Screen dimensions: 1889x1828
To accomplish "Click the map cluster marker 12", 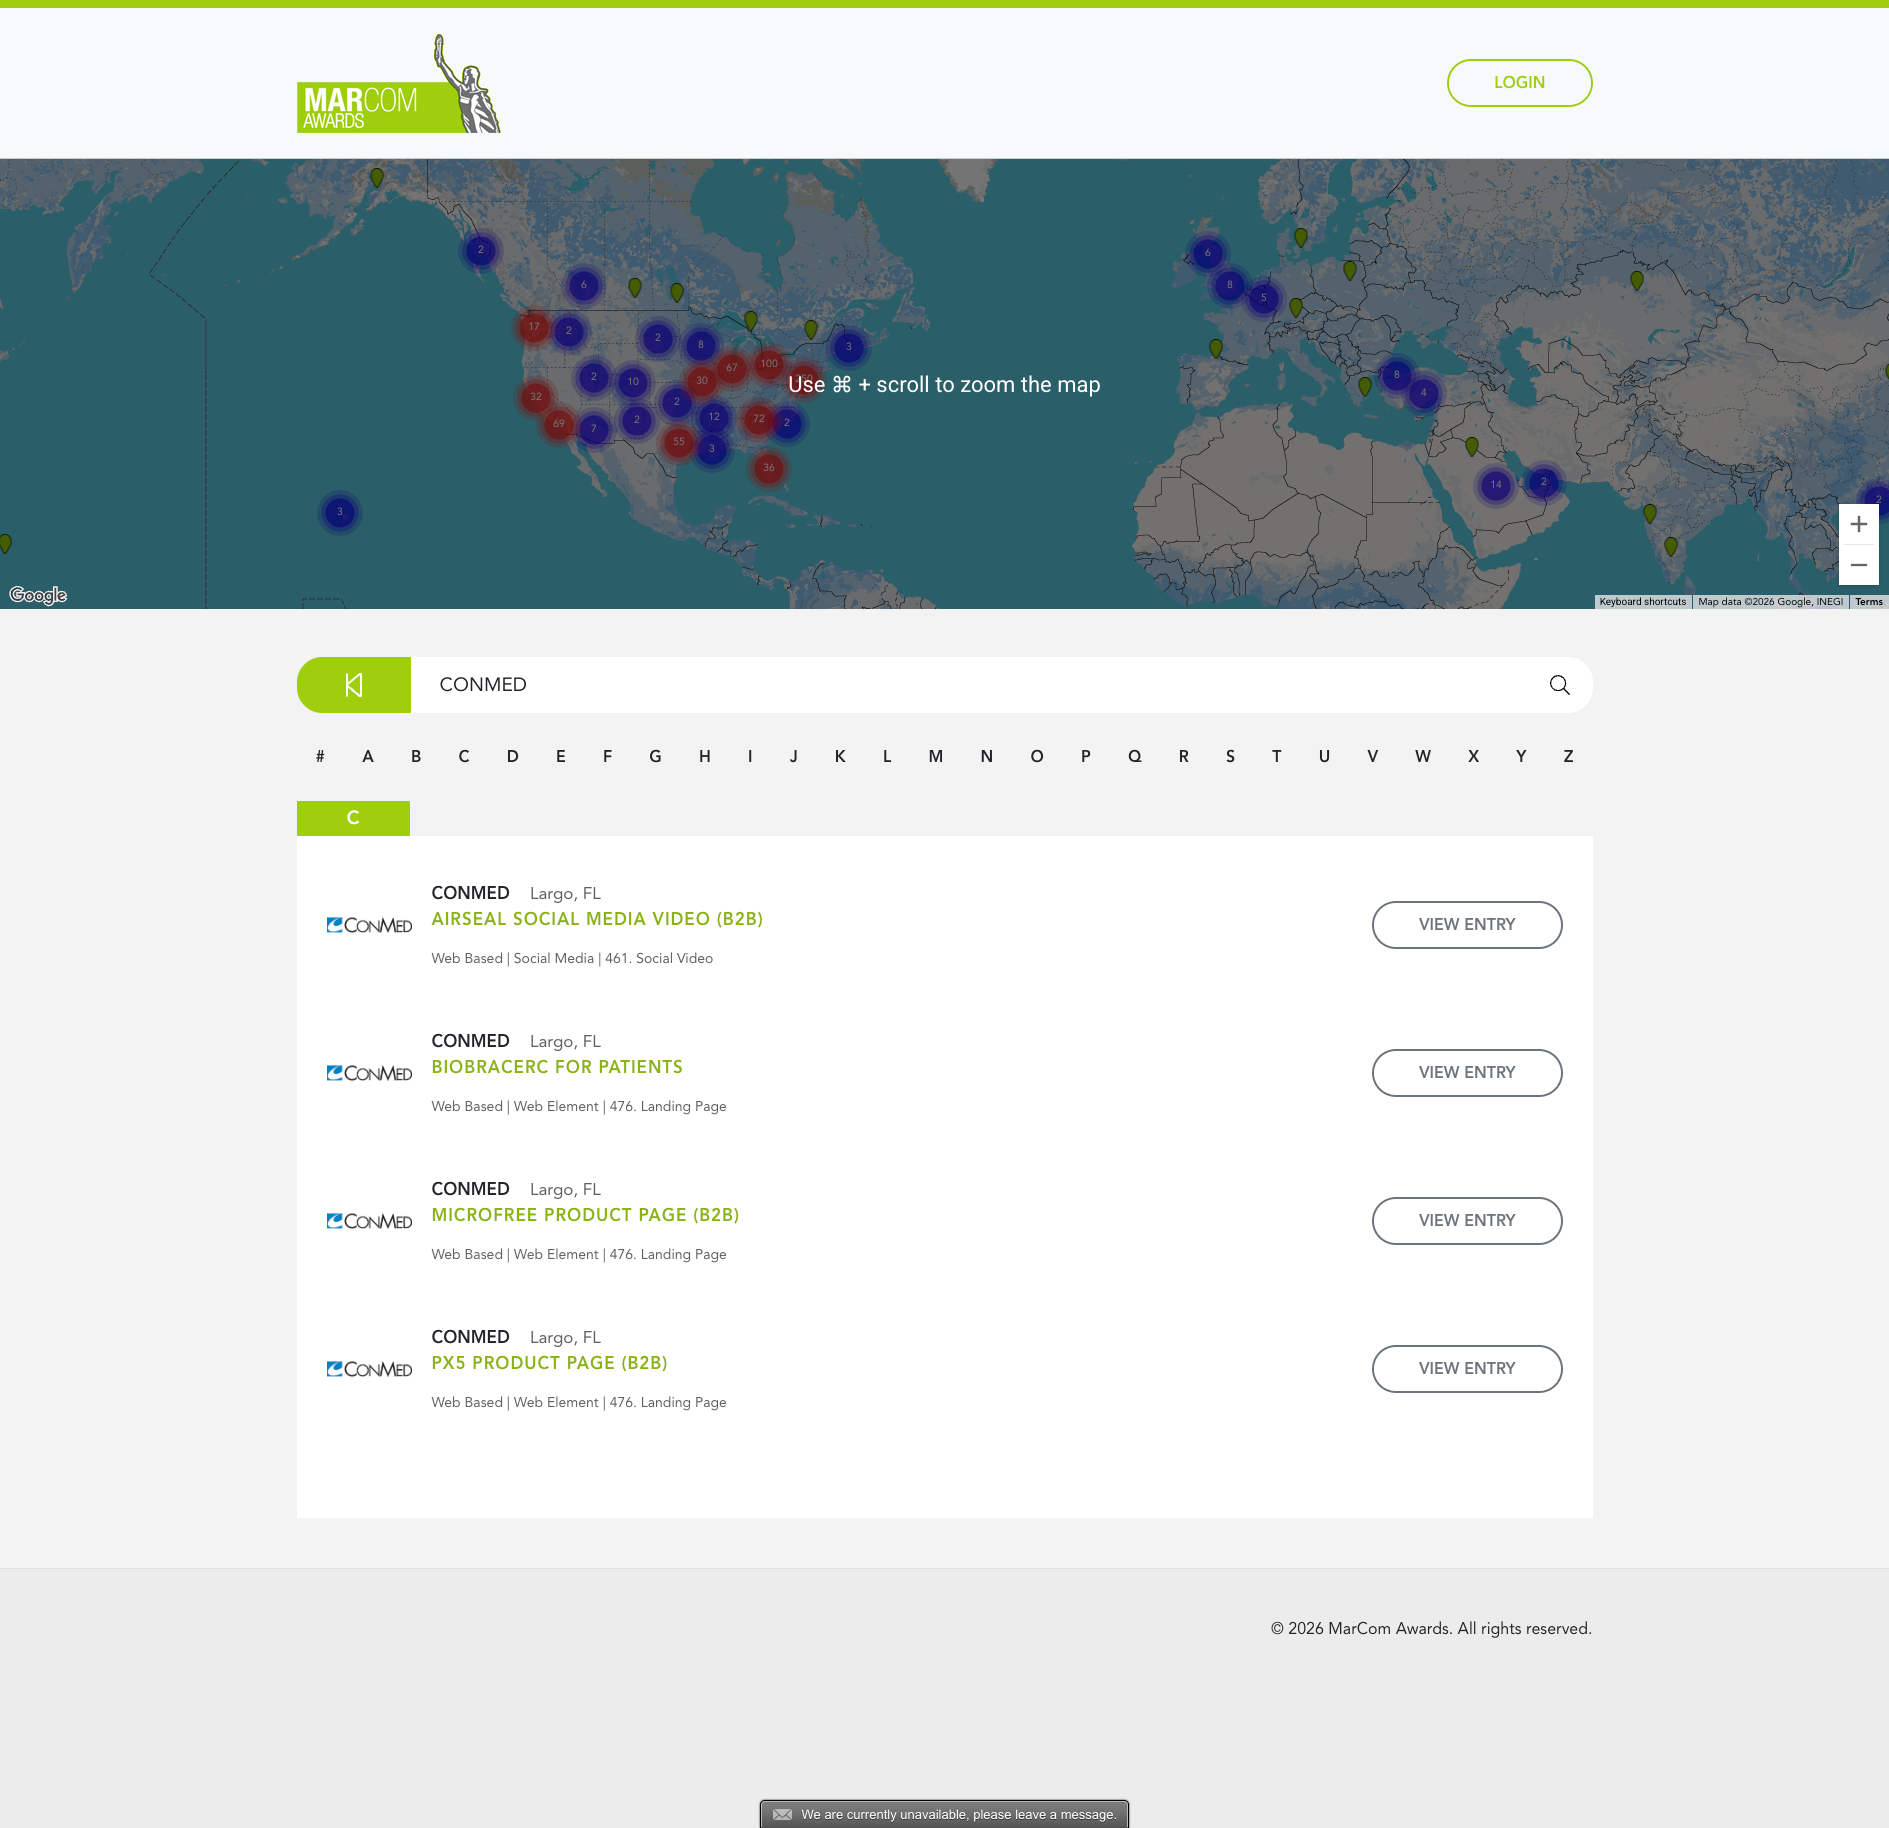I will pyautogui.click(x=714, y=417).
